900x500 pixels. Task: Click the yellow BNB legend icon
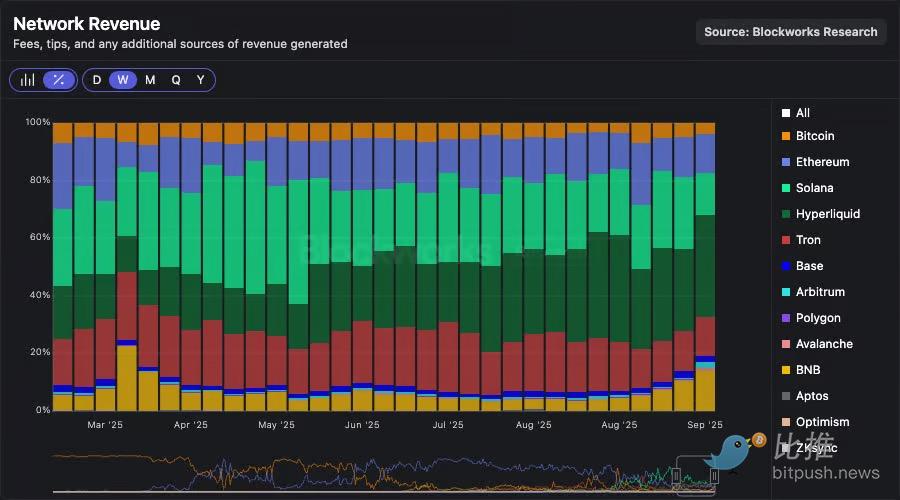pyautogui.click(x=786, y=370)
